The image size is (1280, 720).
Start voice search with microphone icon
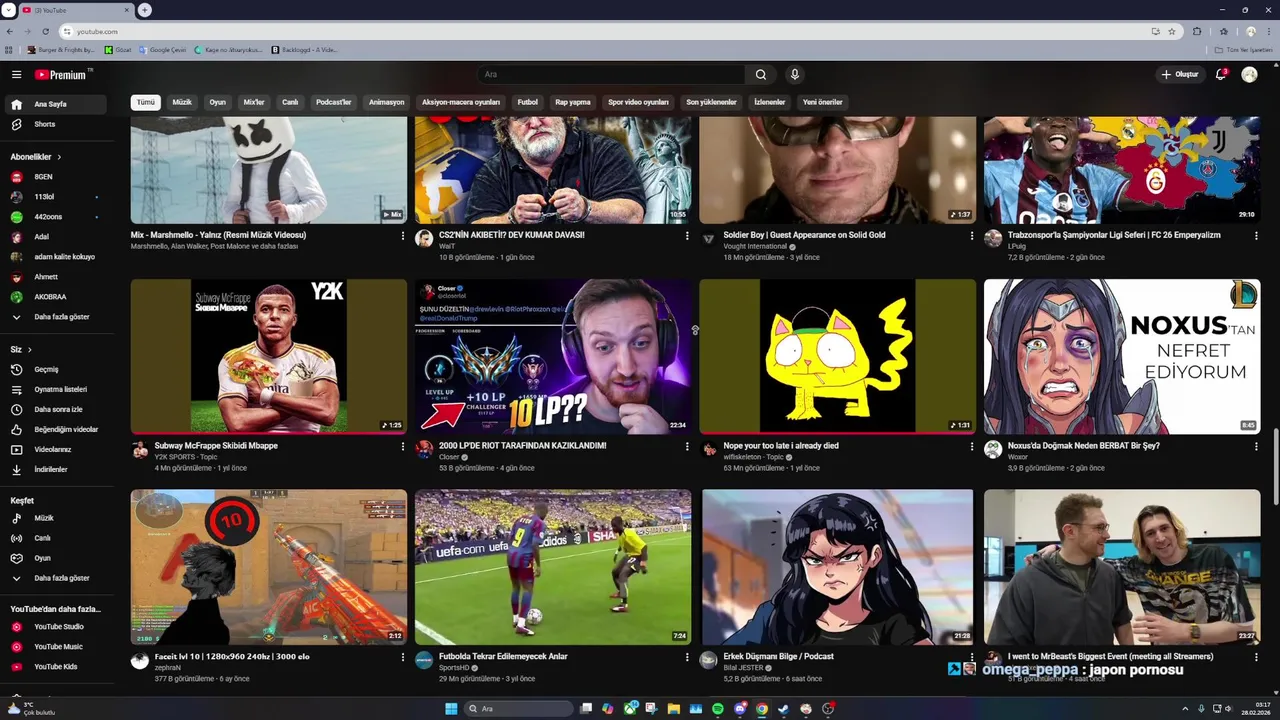click(795, 75)
